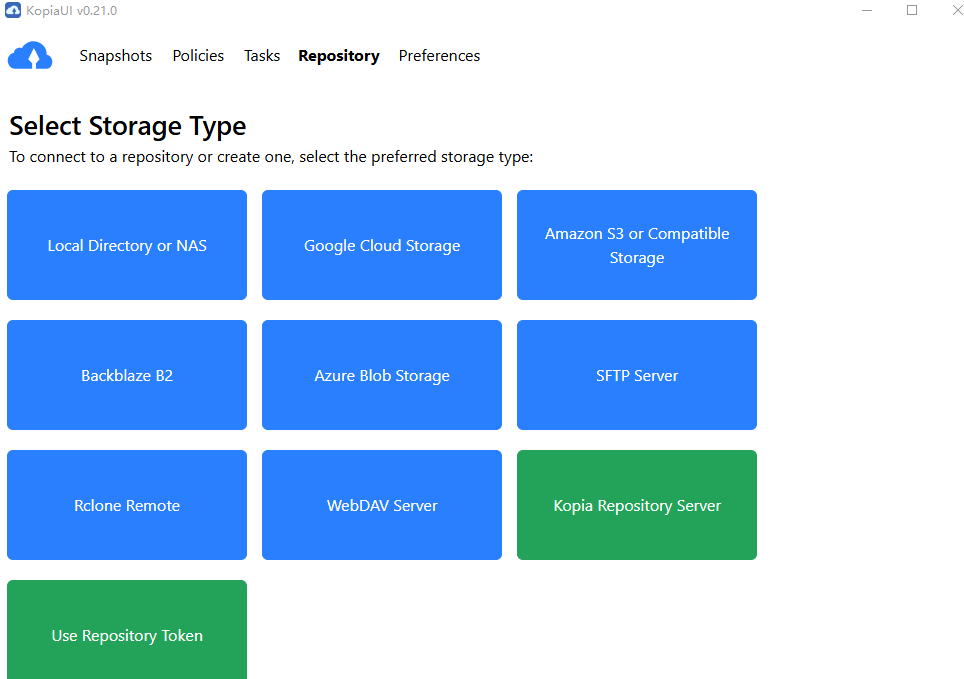Viewport: 964px width, 679px height.
Task: Select WebDAV Server option
Action: click(x=382, y=505)
